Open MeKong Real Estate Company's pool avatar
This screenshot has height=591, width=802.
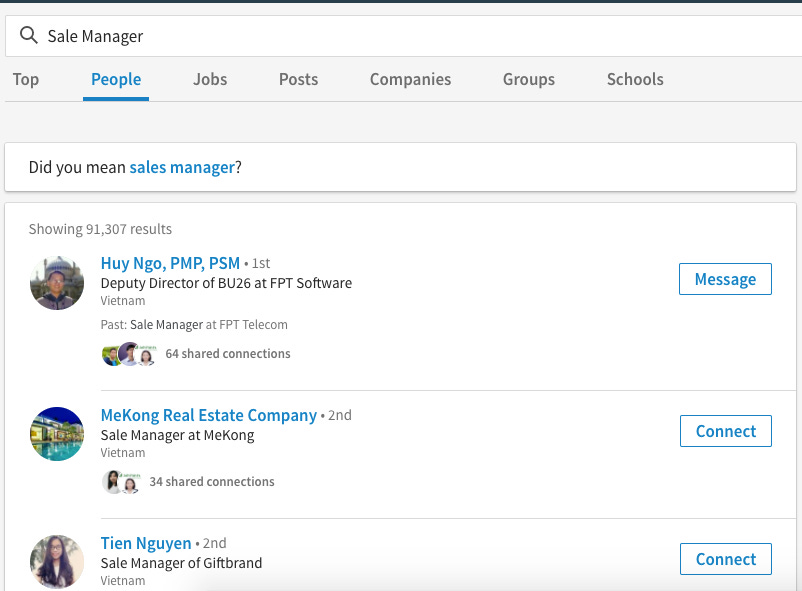pos(57,434)
